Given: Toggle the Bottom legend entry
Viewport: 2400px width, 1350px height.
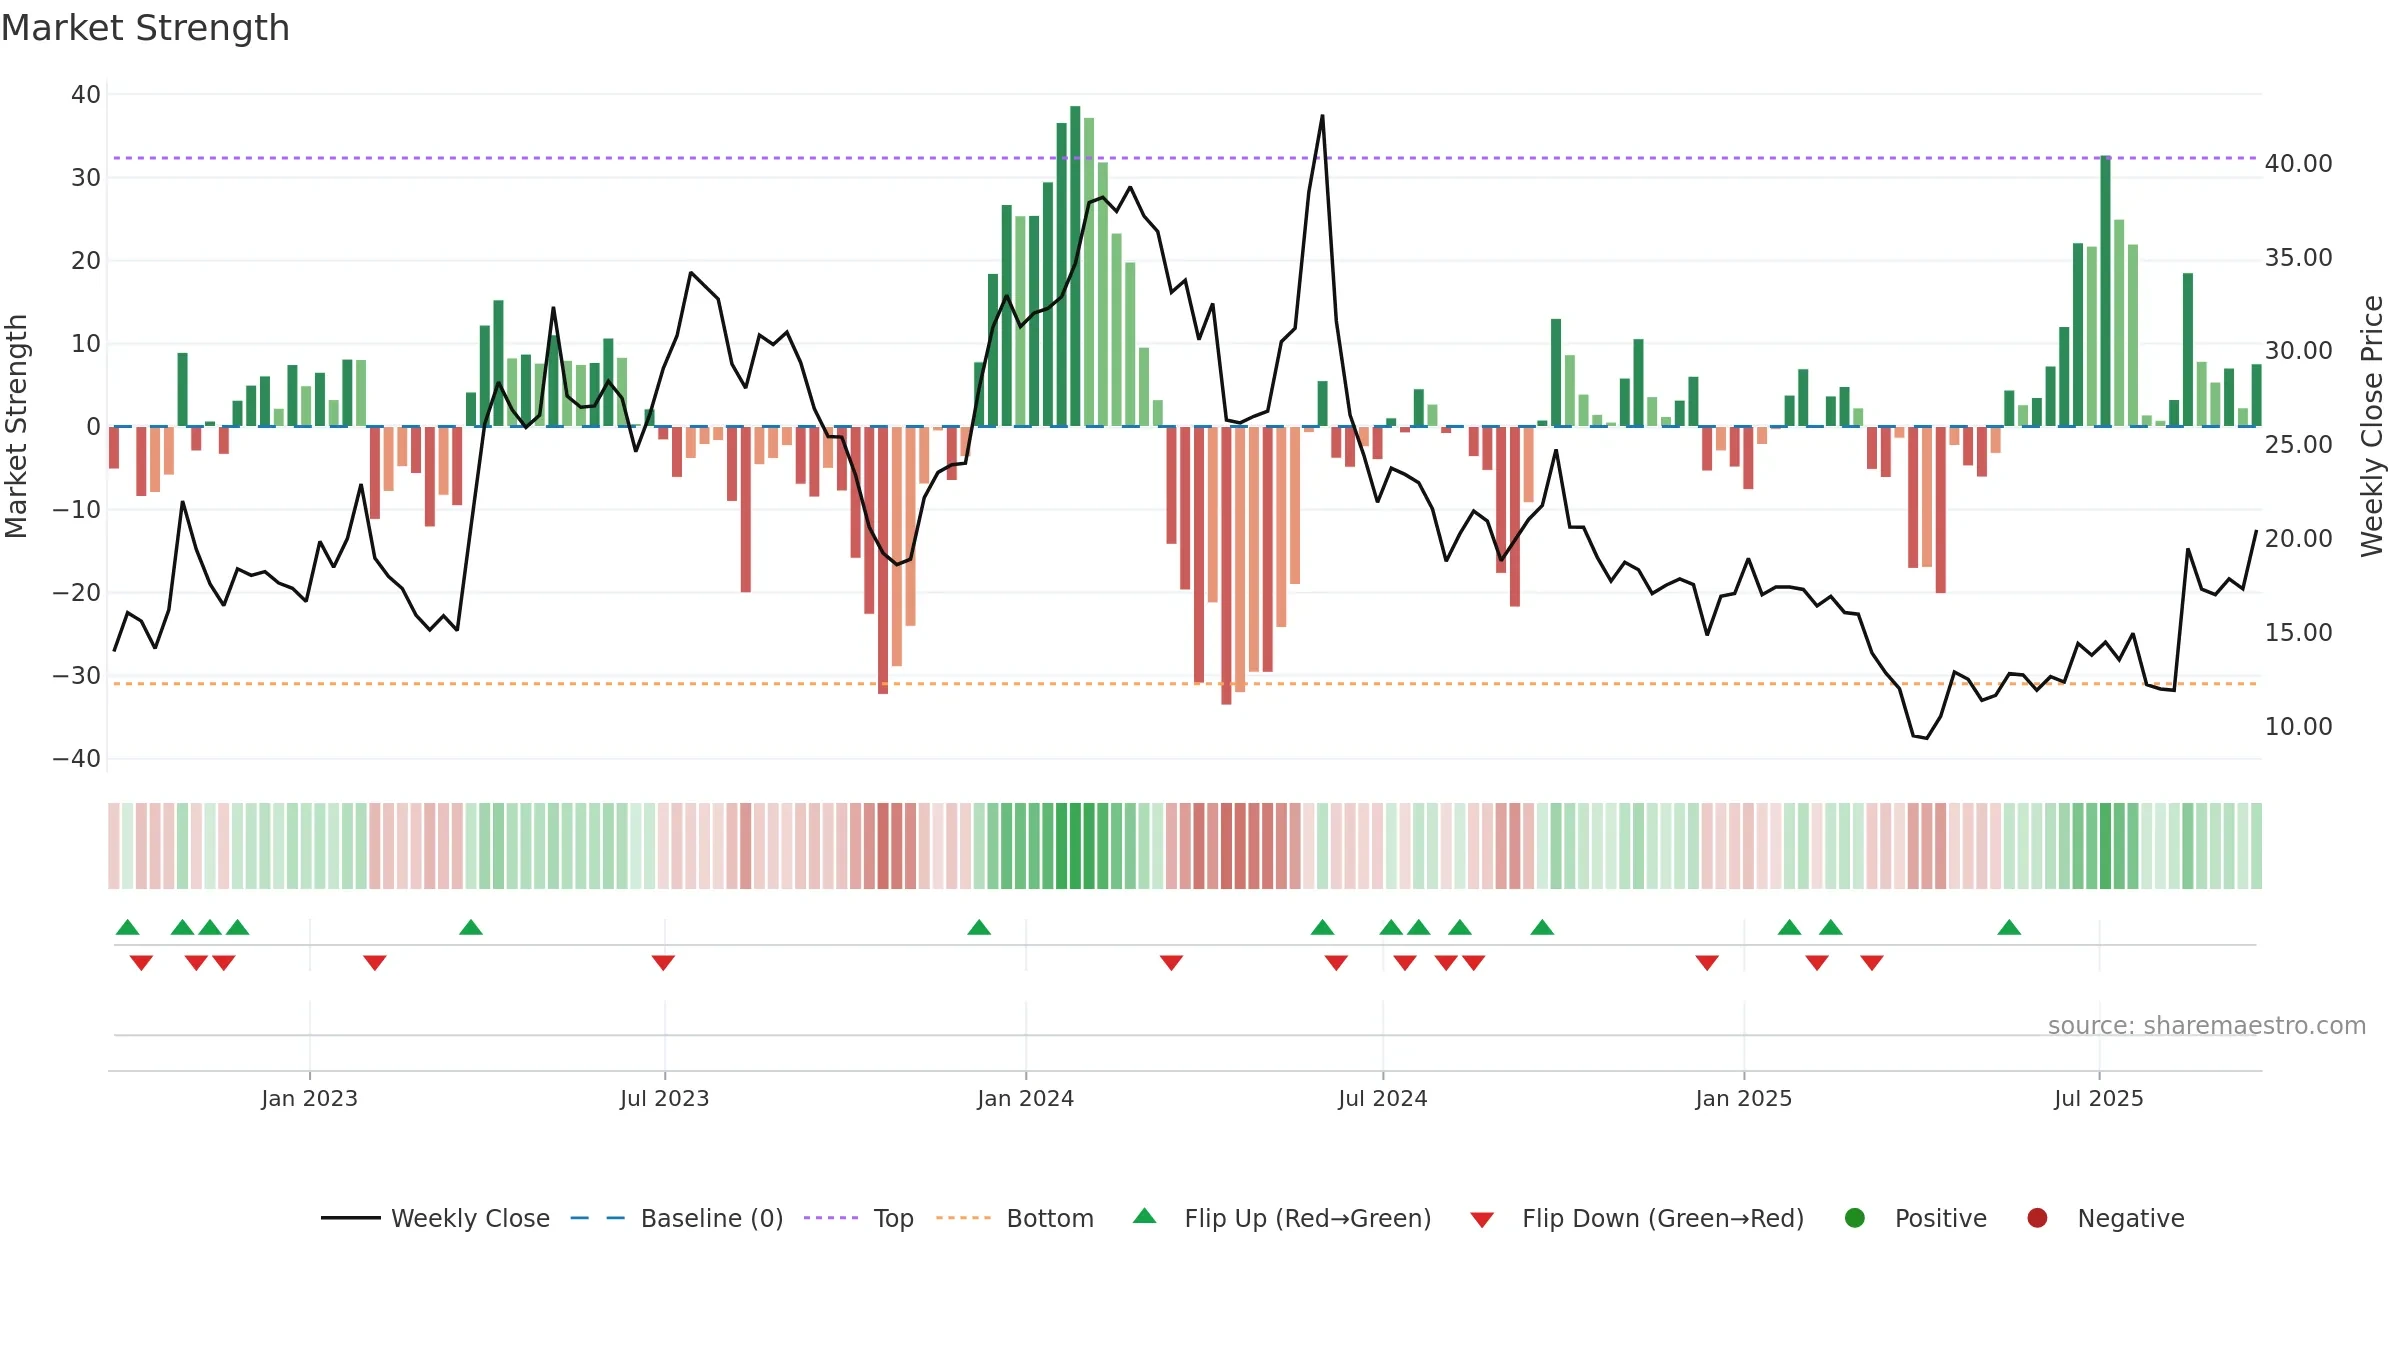Looking at the screenshot, I should (1015, 1218).
